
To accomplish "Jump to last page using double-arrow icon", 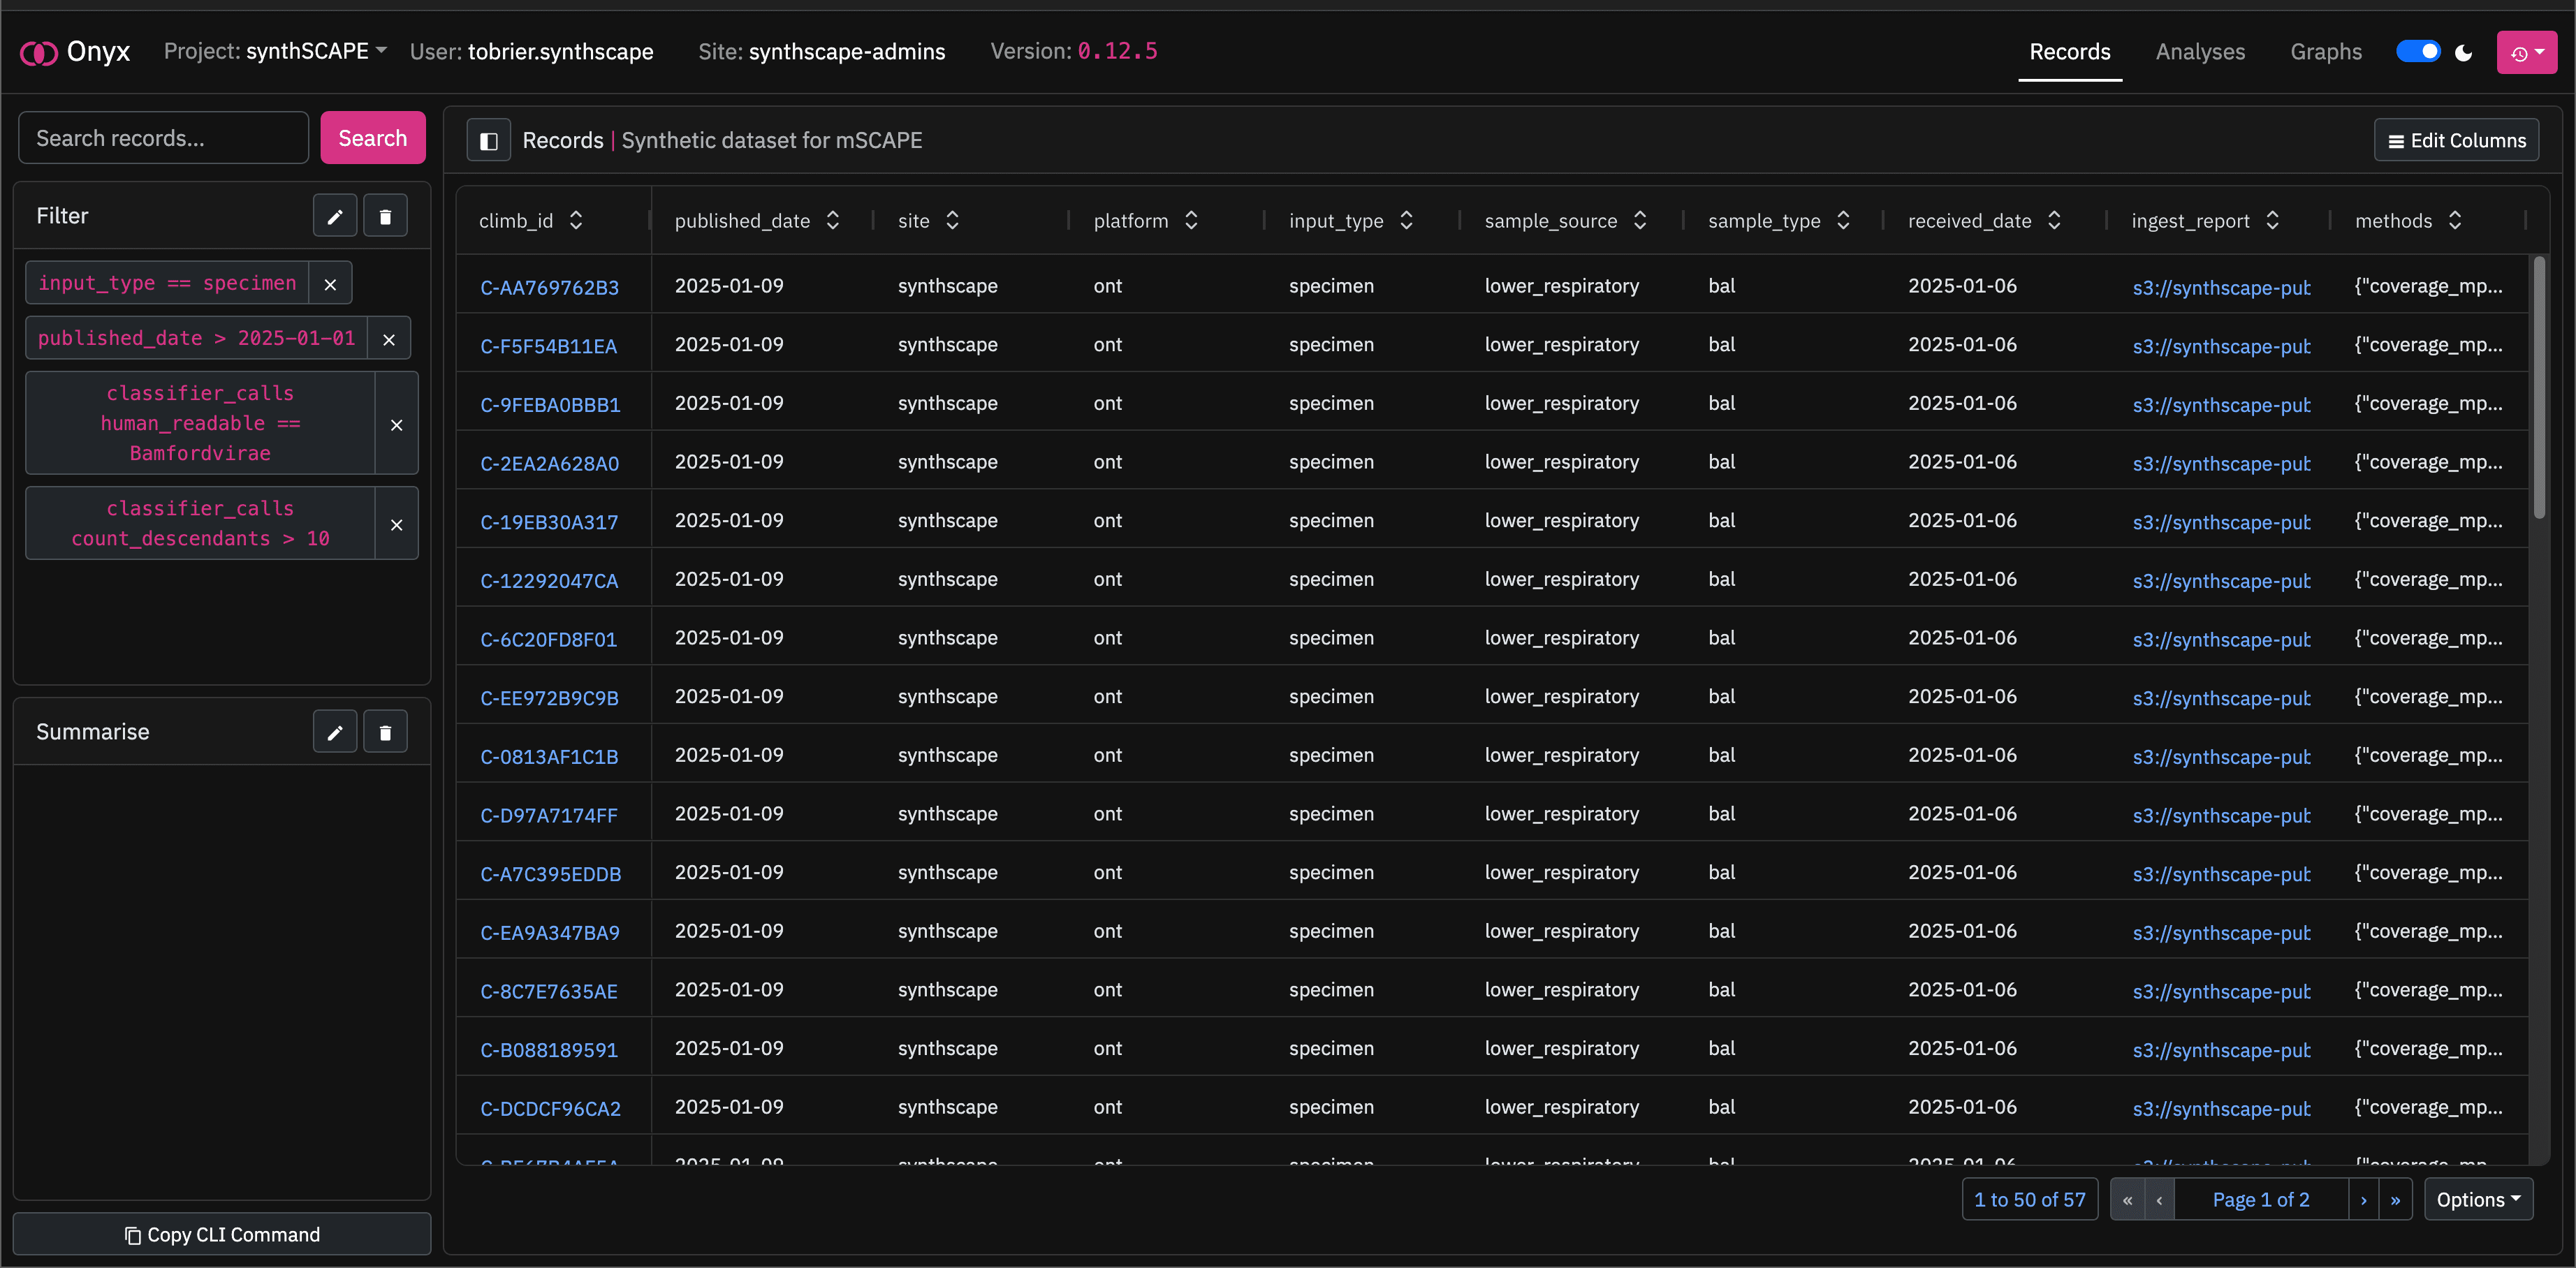I will [x=2394, y=1199].
